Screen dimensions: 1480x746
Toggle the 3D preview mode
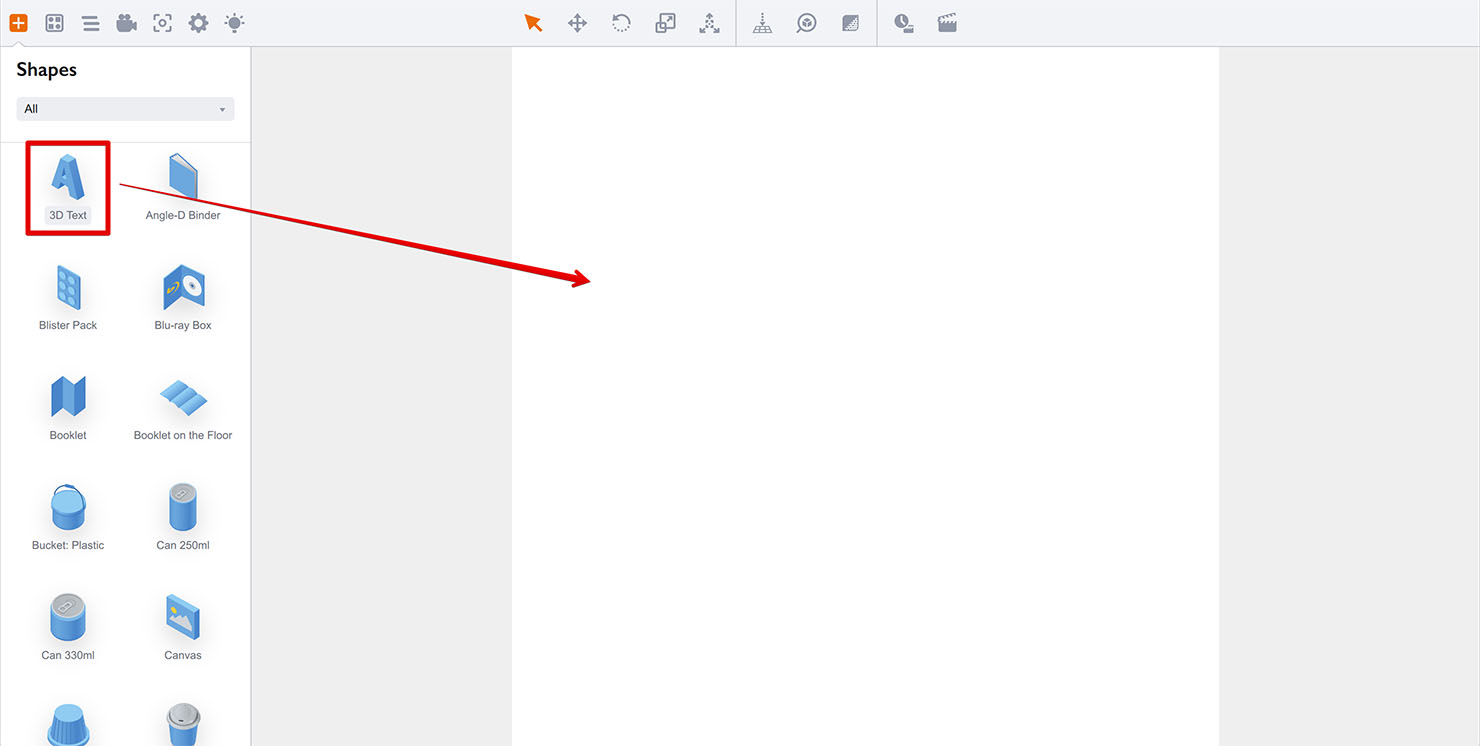coord(806,22)
